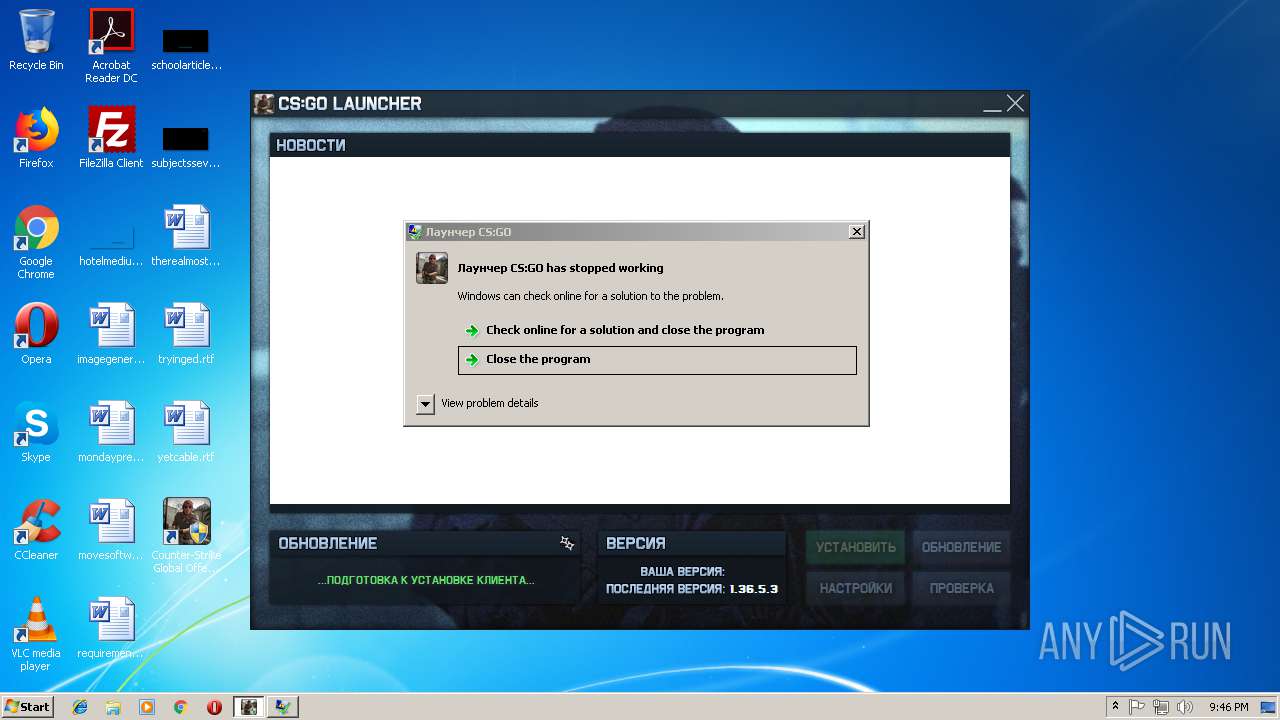Open the volume speaker tray icon

1185,707
